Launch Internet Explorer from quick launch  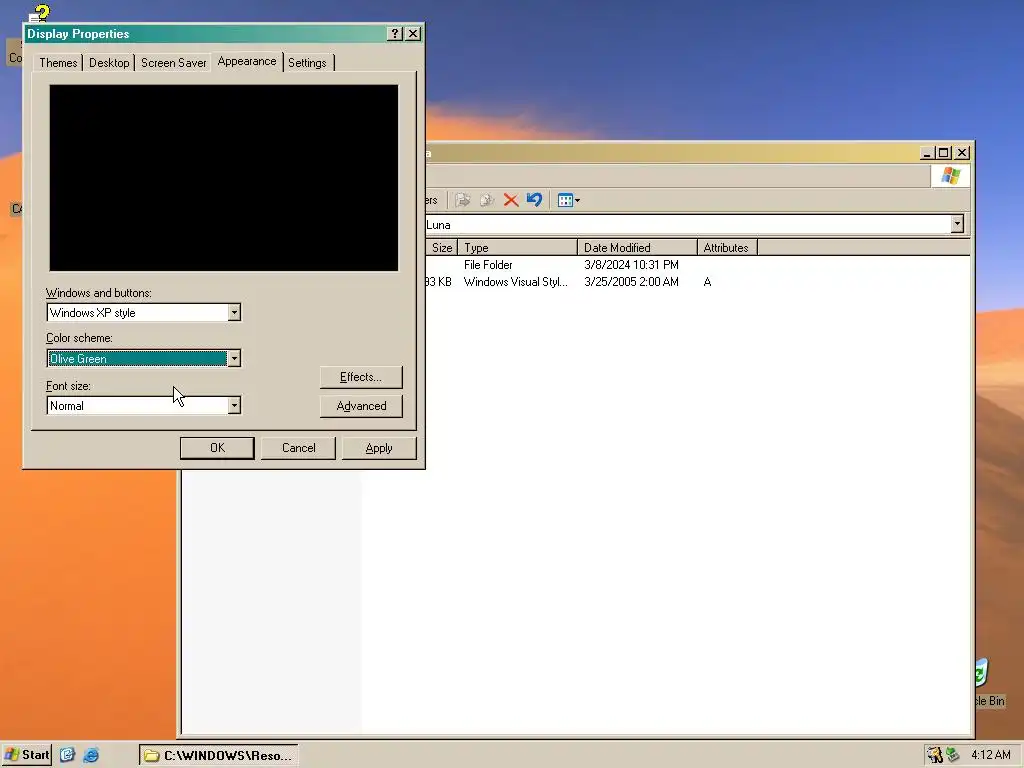91,755
